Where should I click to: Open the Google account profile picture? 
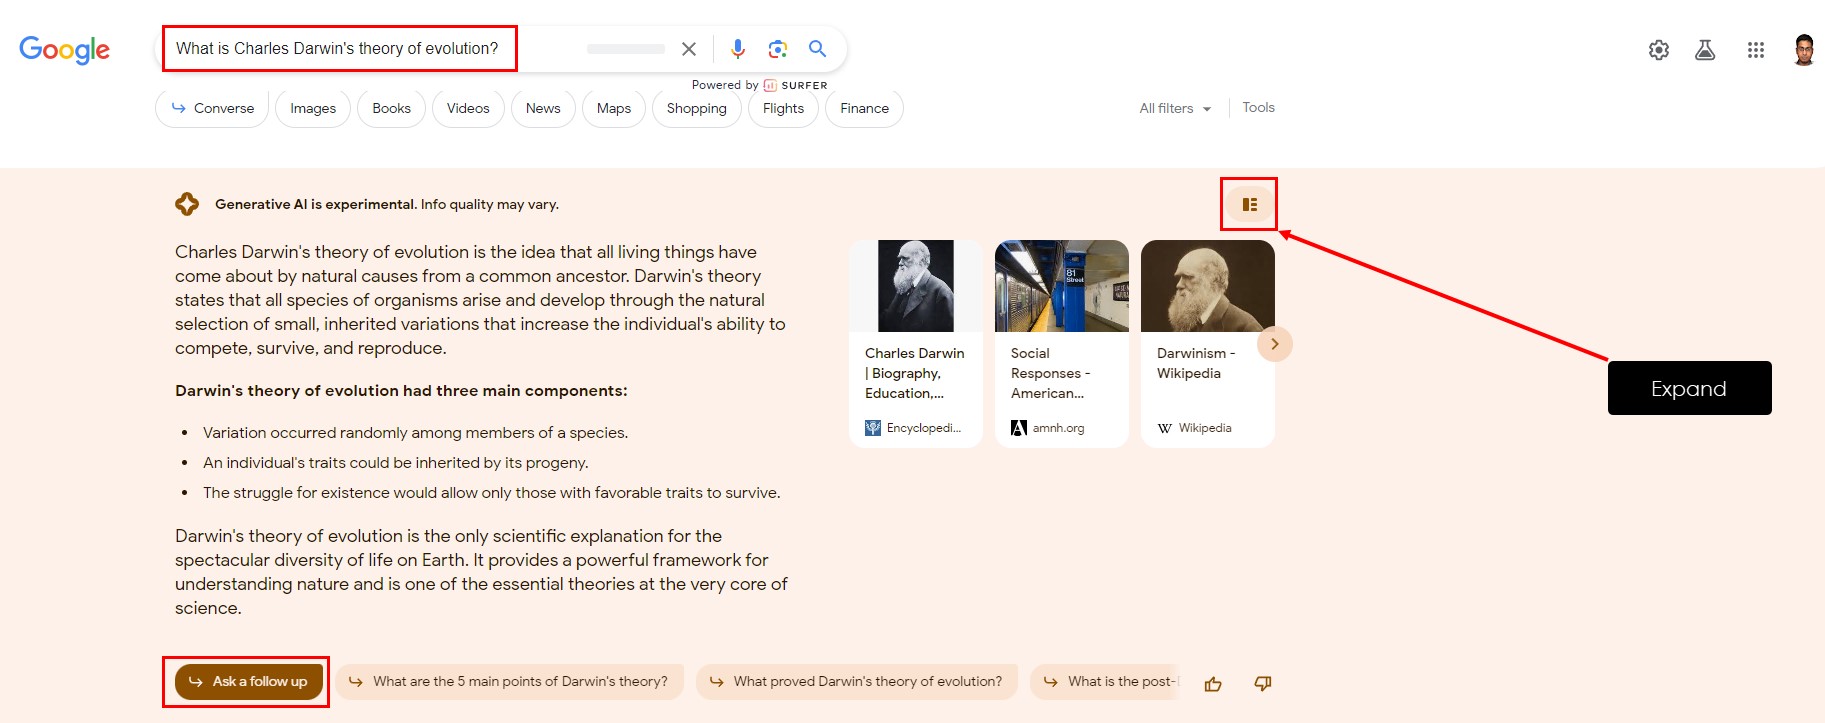point(1803,50)
